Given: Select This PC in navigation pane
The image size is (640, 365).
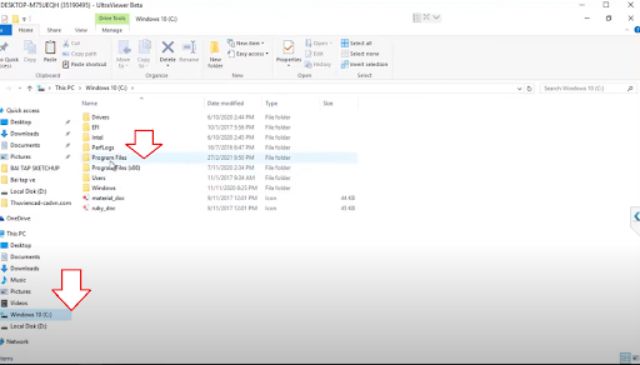Looking at the screenshot, I should (16, 234).
